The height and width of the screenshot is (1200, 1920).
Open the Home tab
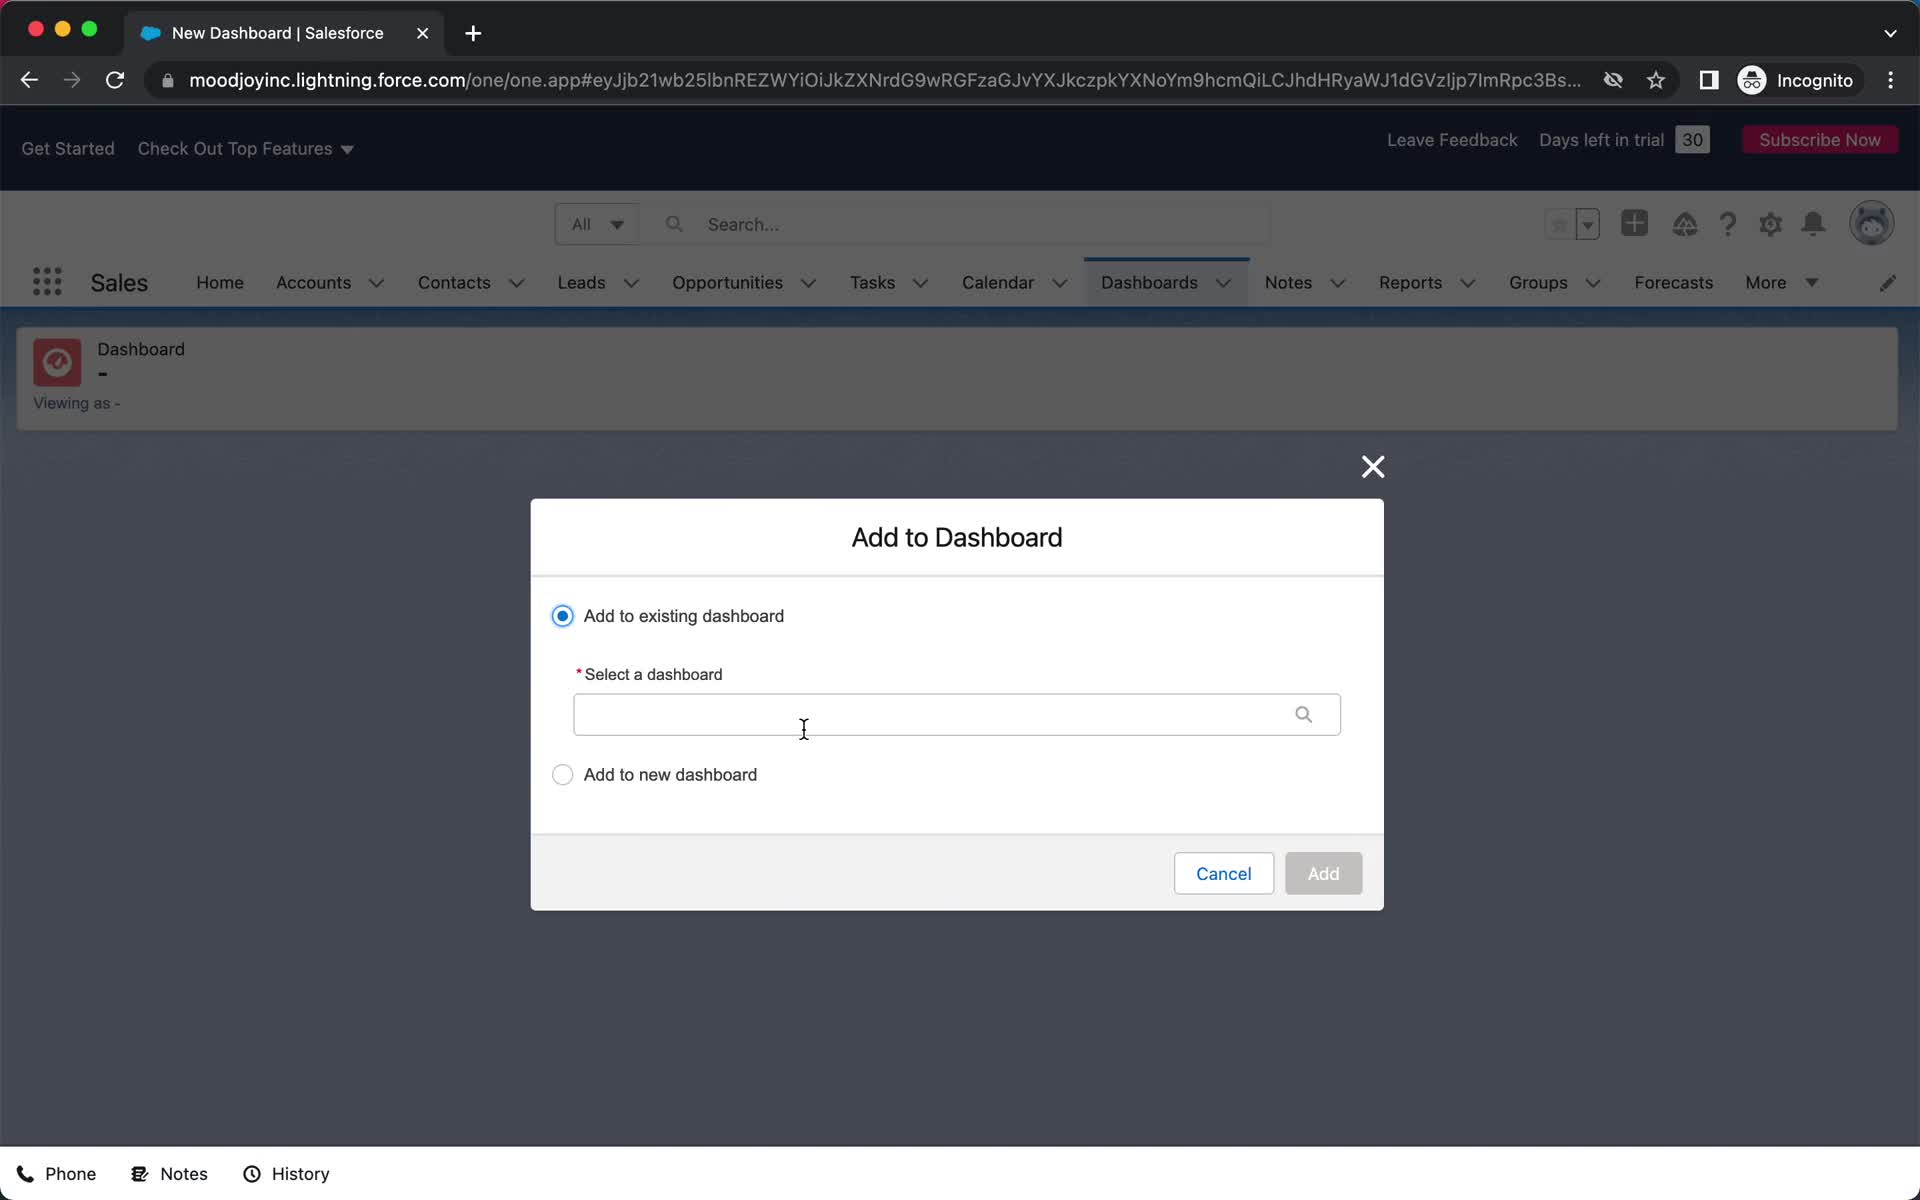coord(220,283)
